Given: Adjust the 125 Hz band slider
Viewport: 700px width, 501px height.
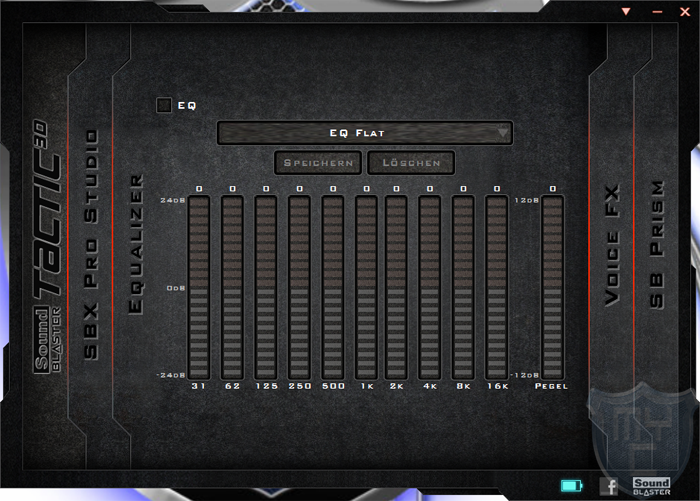Looking at the screenshot, I should pos(266,287).
